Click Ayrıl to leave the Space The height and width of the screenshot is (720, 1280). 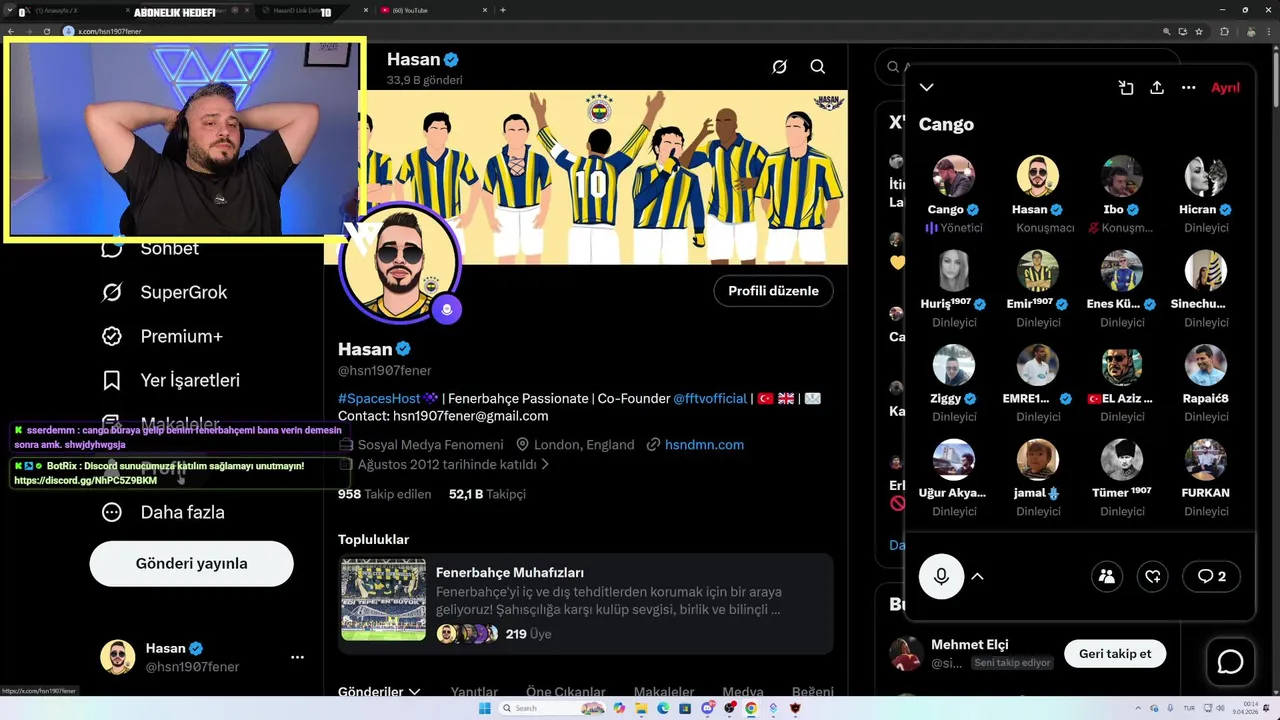click(x=1225, y=87)
